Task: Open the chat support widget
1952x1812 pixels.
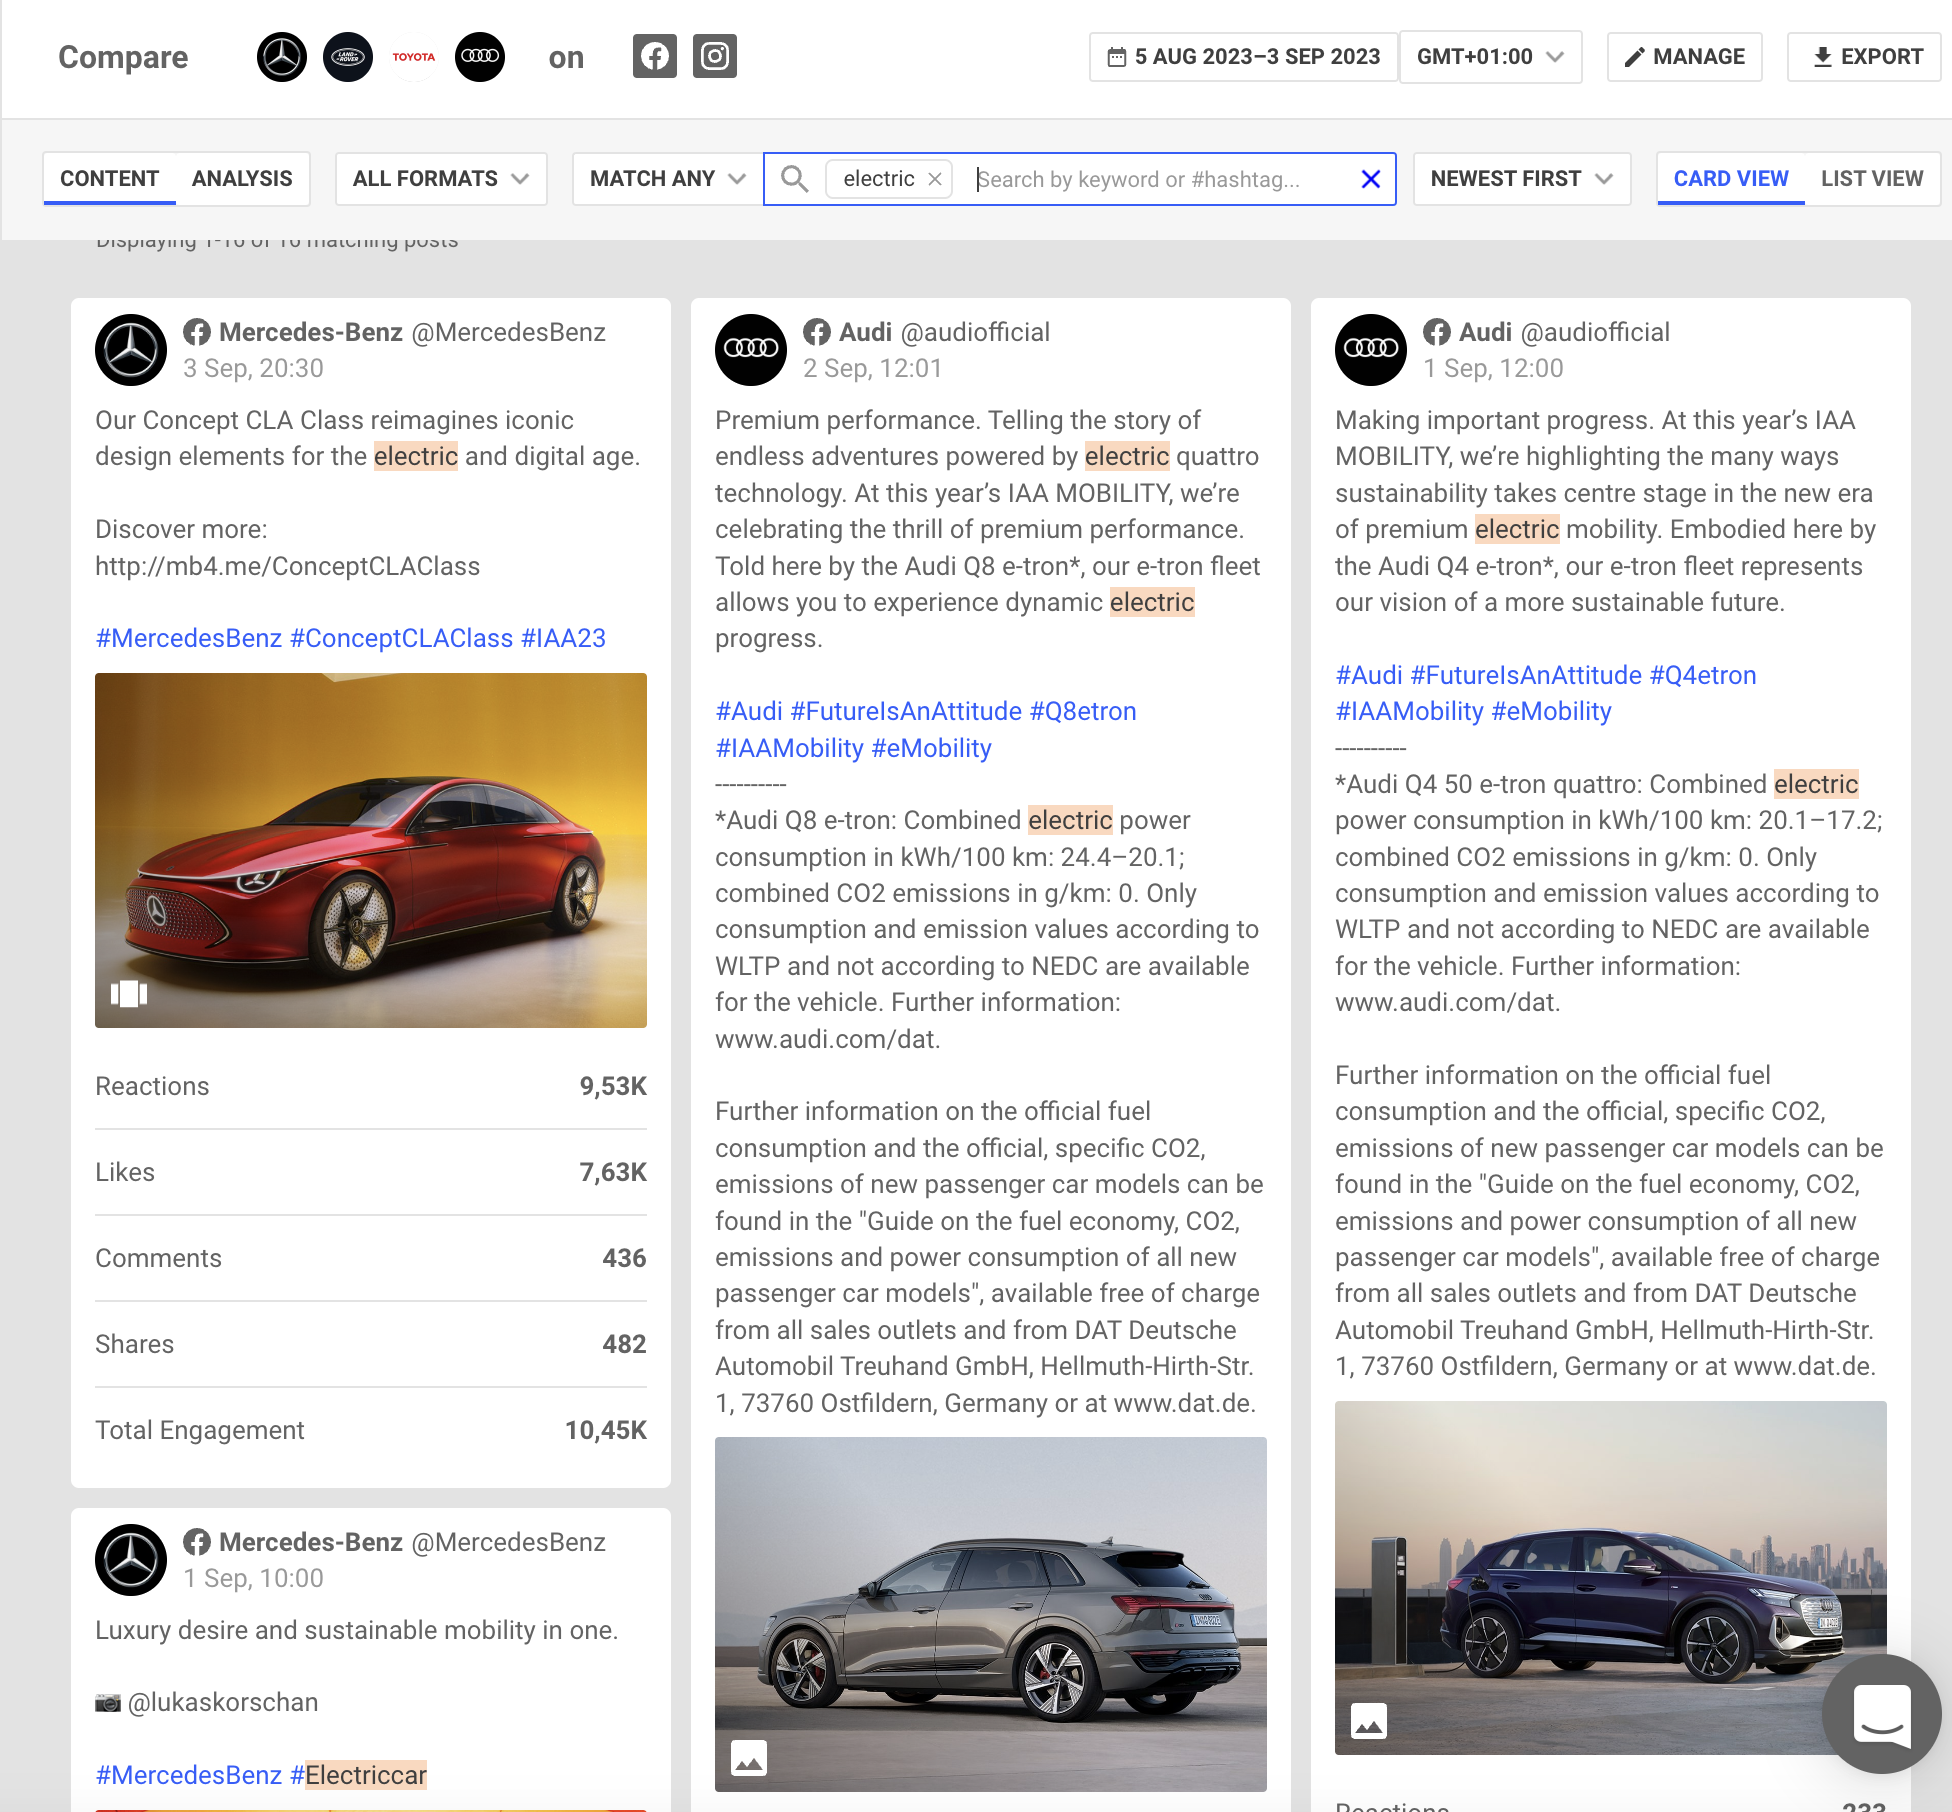Action: 1882,1714
